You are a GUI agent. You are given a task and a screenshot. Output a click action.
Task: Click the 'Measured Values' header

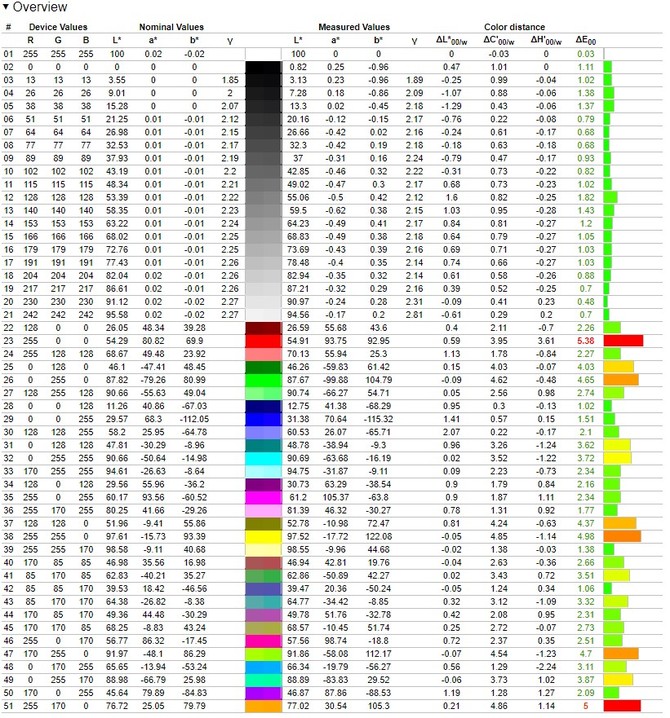click(x=354, y=27)
